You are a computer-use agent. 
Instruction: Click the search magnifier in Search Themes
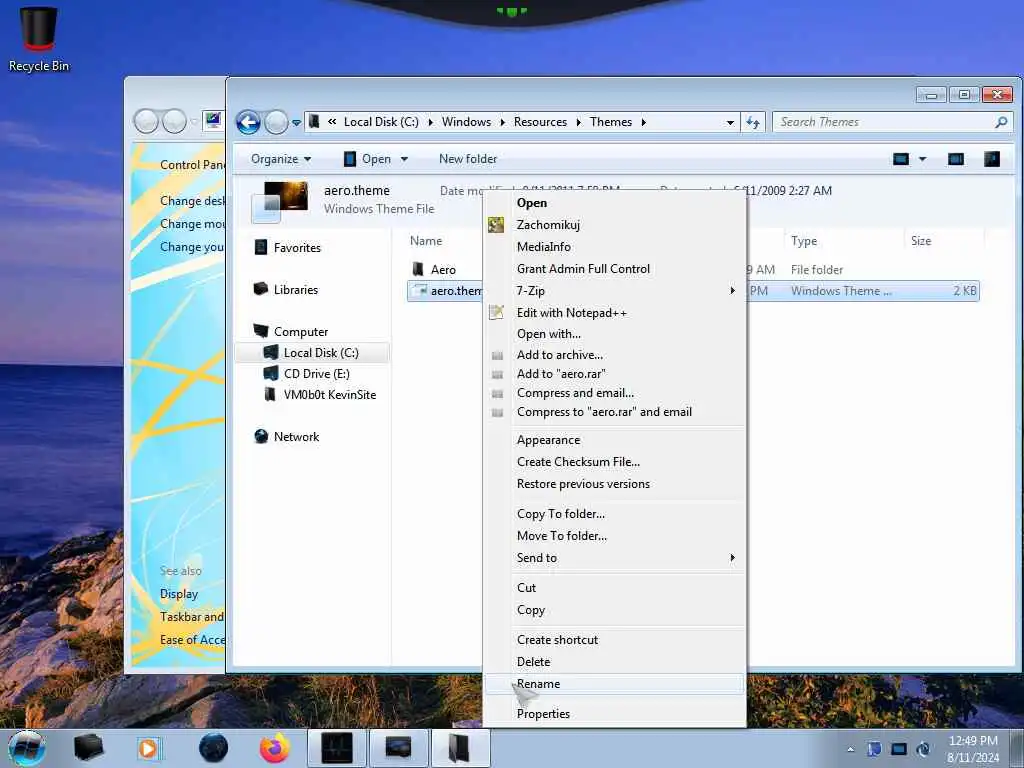click(1000, 122)
